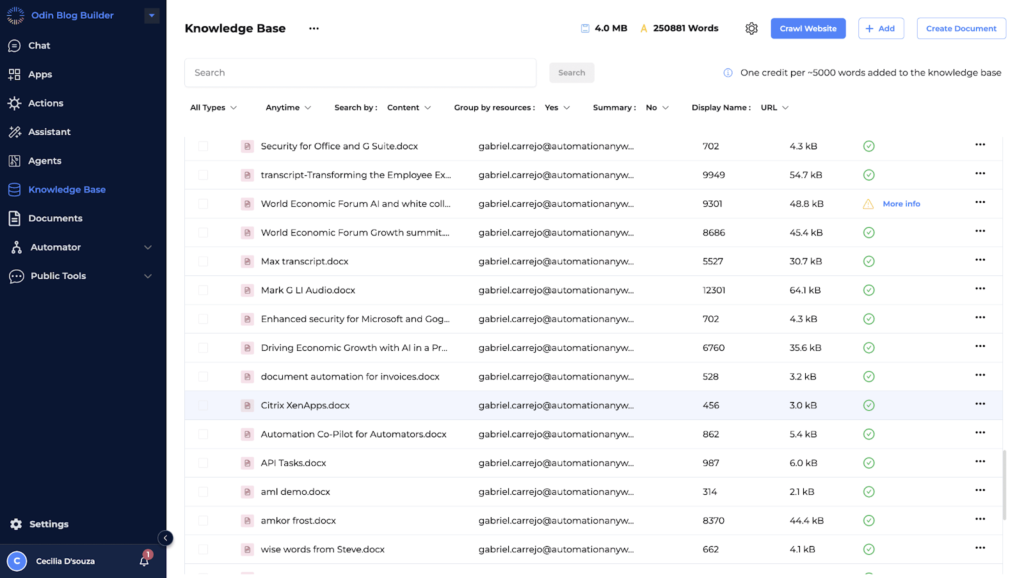Click the warning icon on World Economic Forum AI row
Screen dimensions: 1024x578
click(868, 204)
